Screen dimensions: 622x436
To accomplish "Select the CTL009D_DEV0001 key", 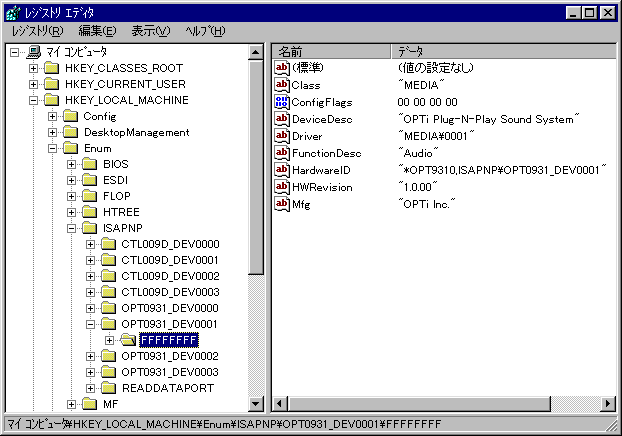I will 170,260.
